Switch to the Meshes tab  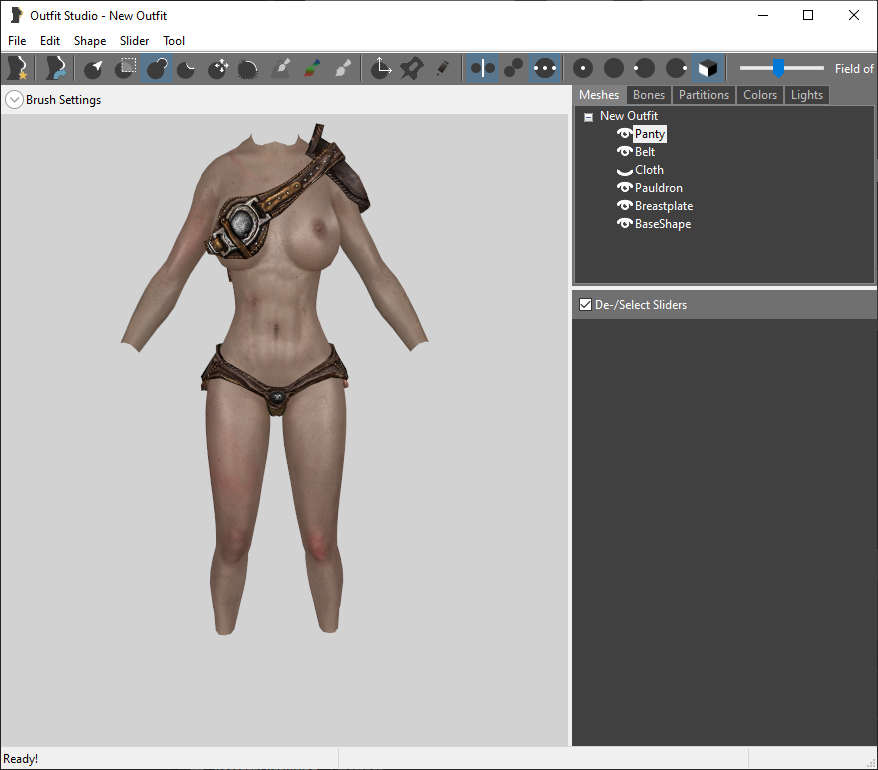pyautogui.click(x=599, y=95)
